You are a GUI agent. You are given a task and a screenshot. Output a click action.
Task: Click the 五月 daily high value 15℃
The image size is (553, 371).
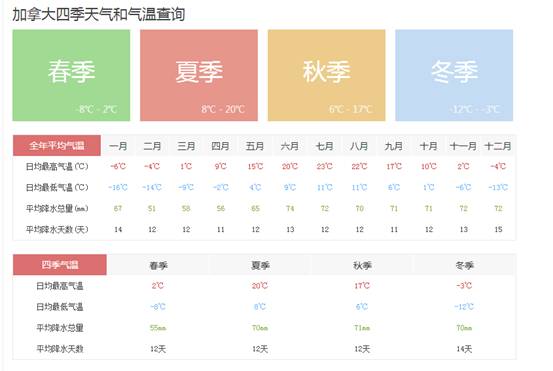point(255,166)
